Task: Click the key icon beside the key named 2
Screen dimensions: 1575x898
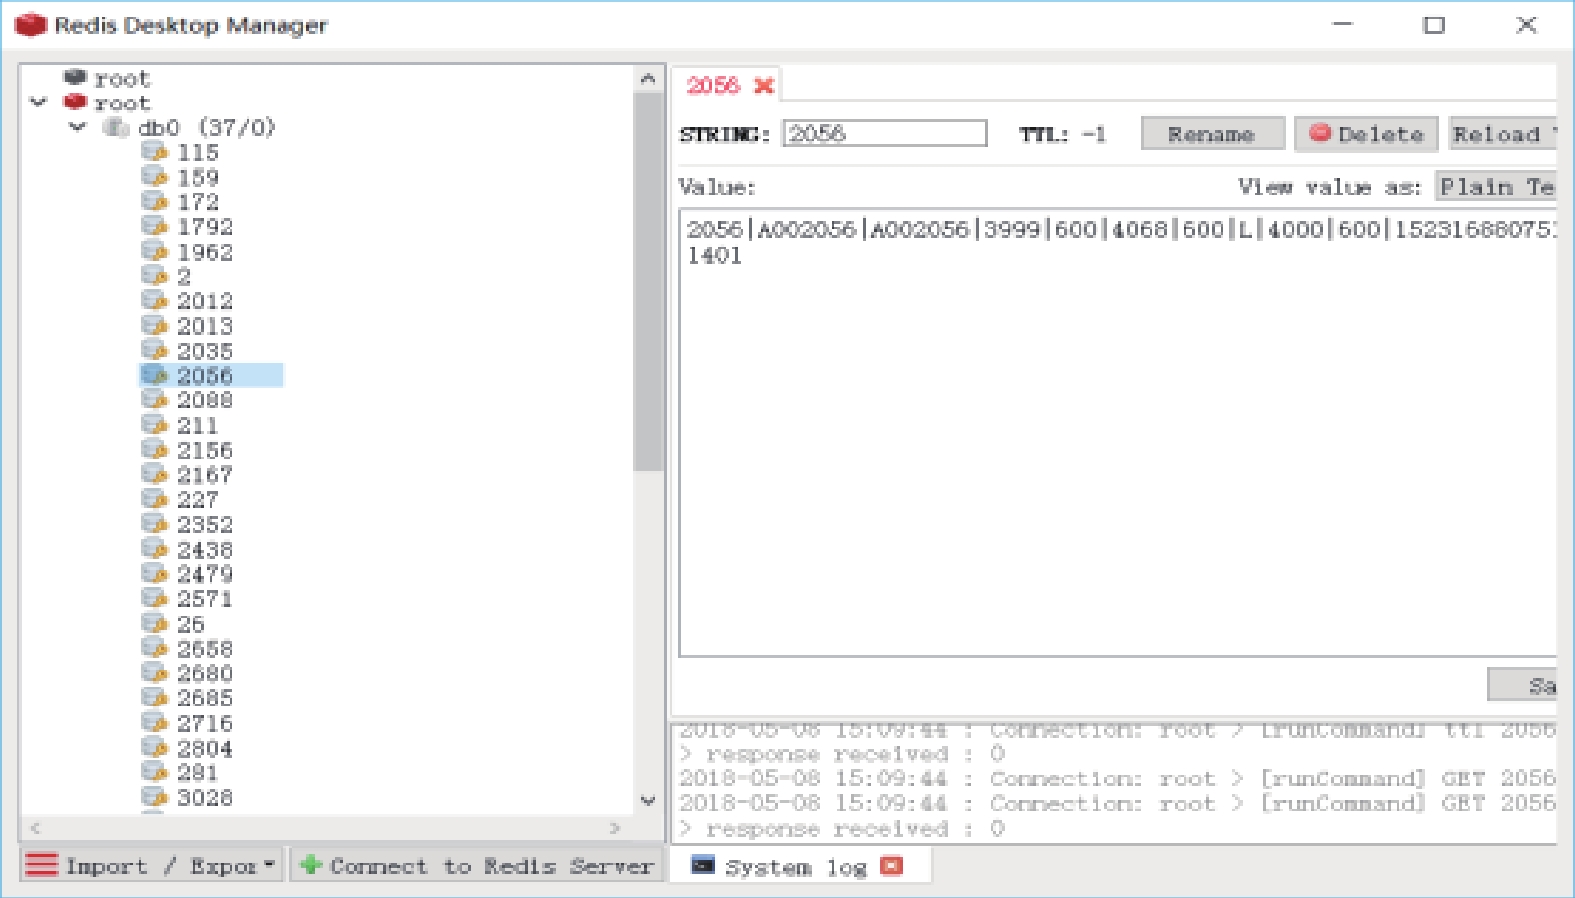Action: [x=154, y=276]
